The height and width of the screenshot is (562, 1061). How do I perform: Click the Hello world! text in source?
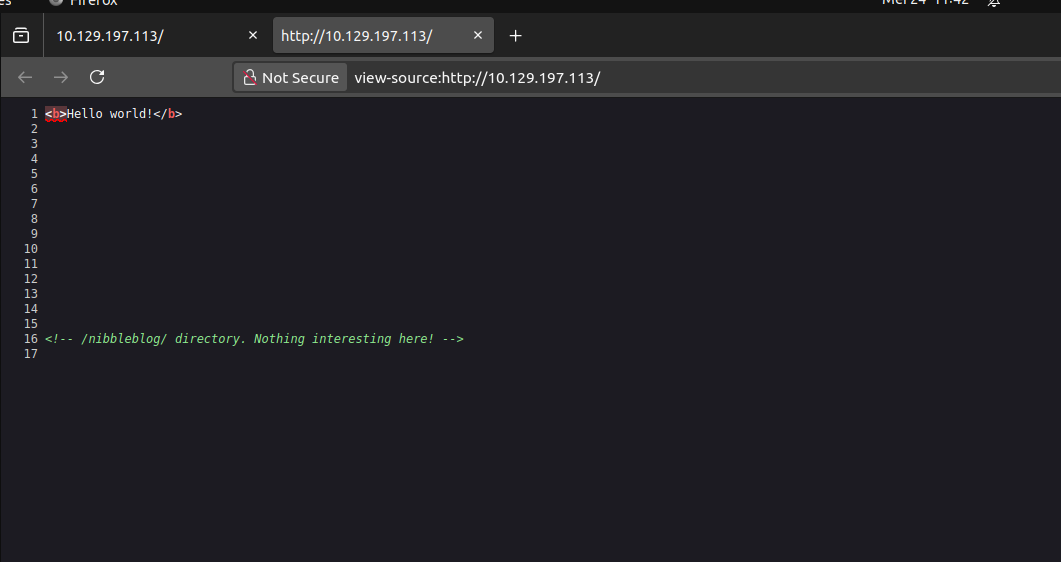[x=110, y=114]
